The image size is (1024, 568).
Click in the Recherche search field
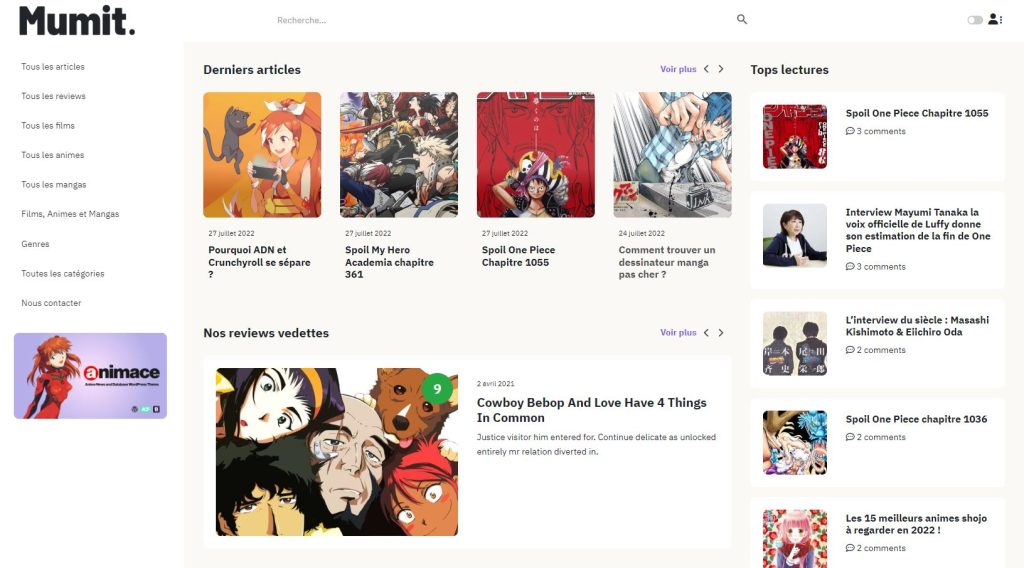tap(500, 20)
